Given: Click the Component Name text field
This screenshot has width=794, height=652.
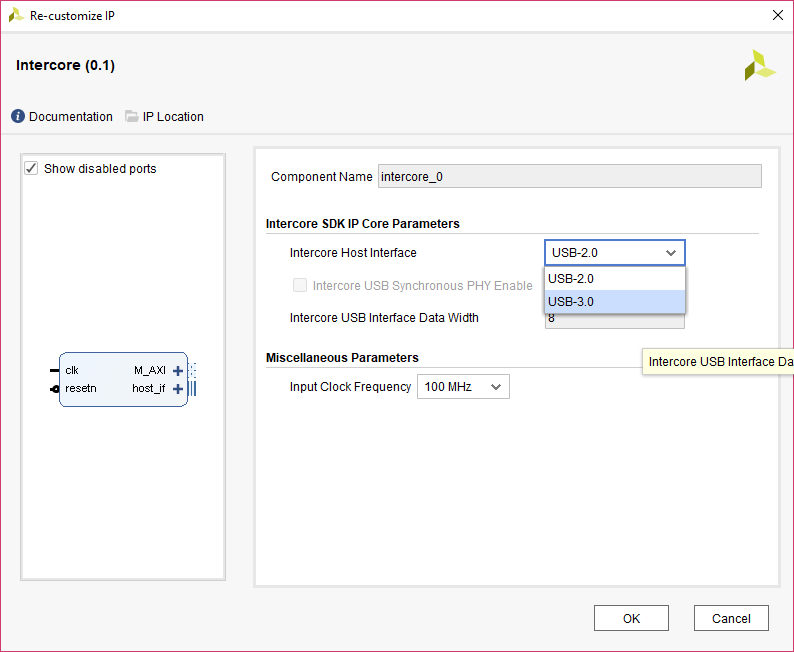Looking at the screenshot, I should pyautogui.click(x=569, y=177).
